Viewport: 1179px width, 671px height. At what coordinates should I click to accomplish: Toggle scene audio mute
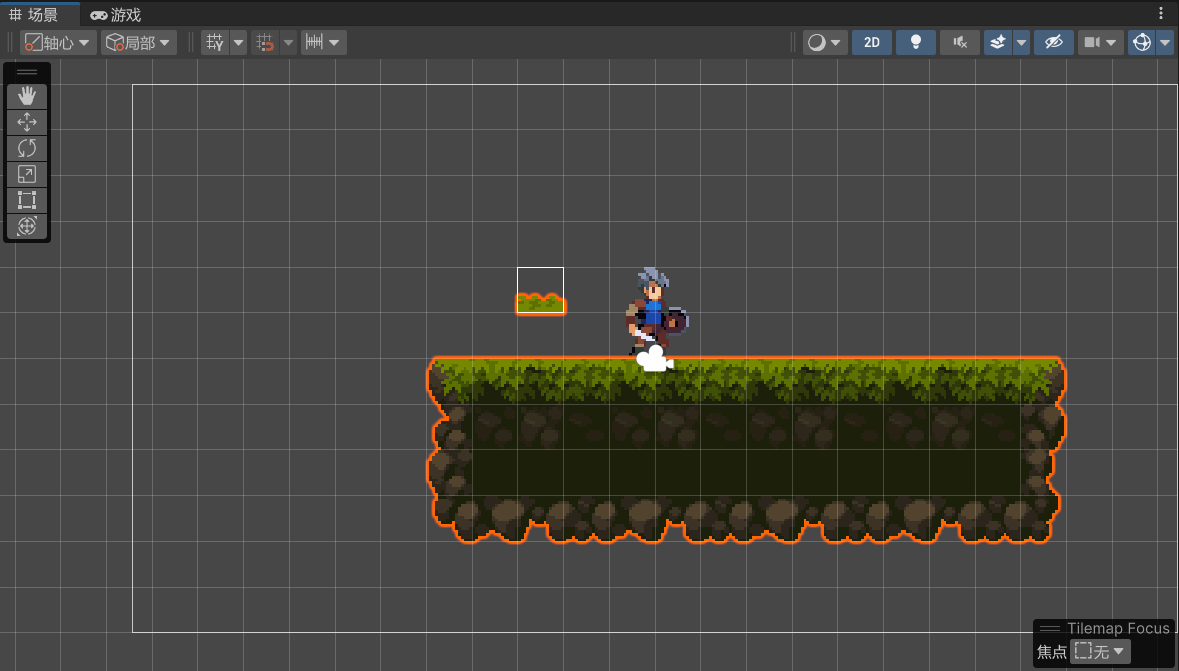(x=959, y=42)
